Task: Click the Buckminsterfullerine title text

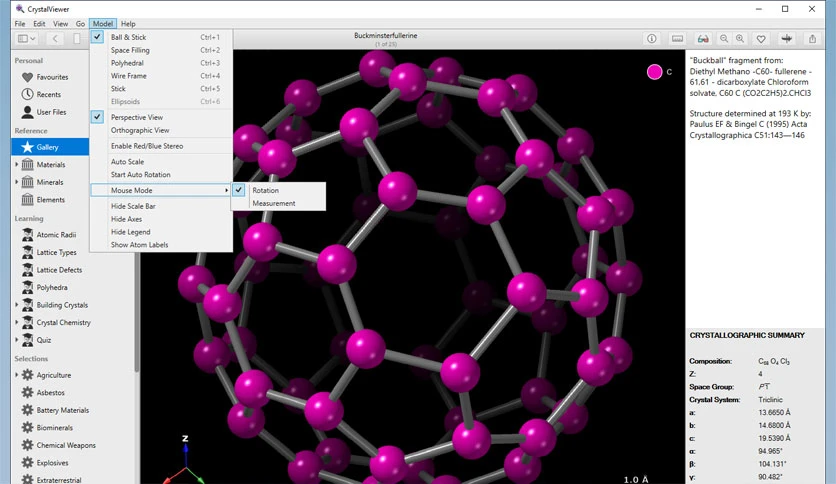Action: click(385, 36)
